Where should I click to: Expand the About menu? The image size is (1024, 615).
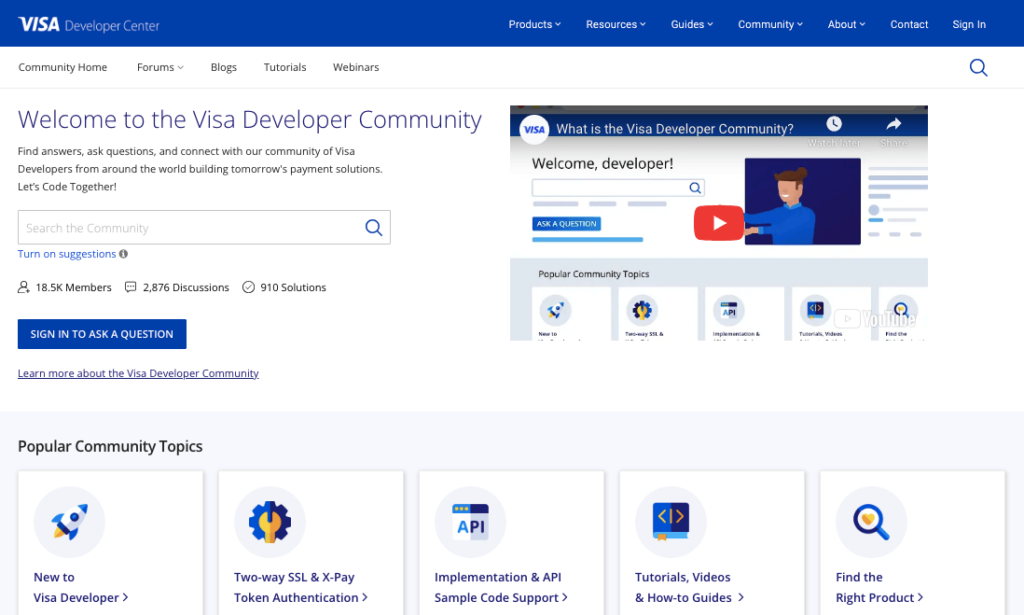pyautogui.click(x=846, y=24)
